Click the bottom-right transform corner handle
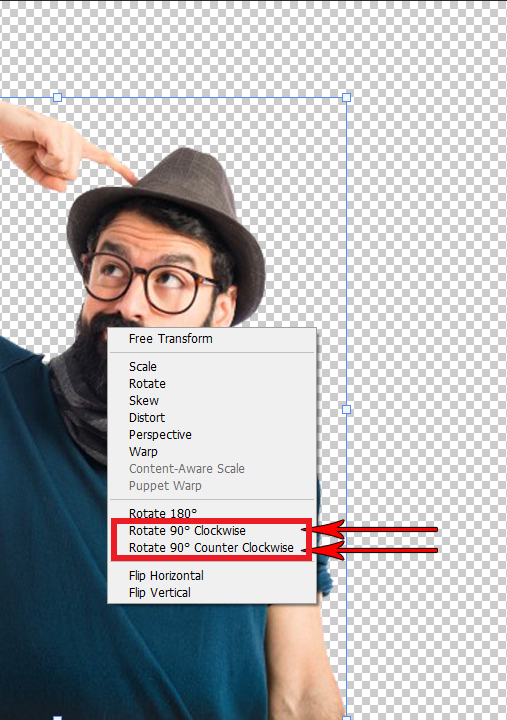The height and width of the screenshot is (720, 507). pyautogui.click(x=347, y=718)
